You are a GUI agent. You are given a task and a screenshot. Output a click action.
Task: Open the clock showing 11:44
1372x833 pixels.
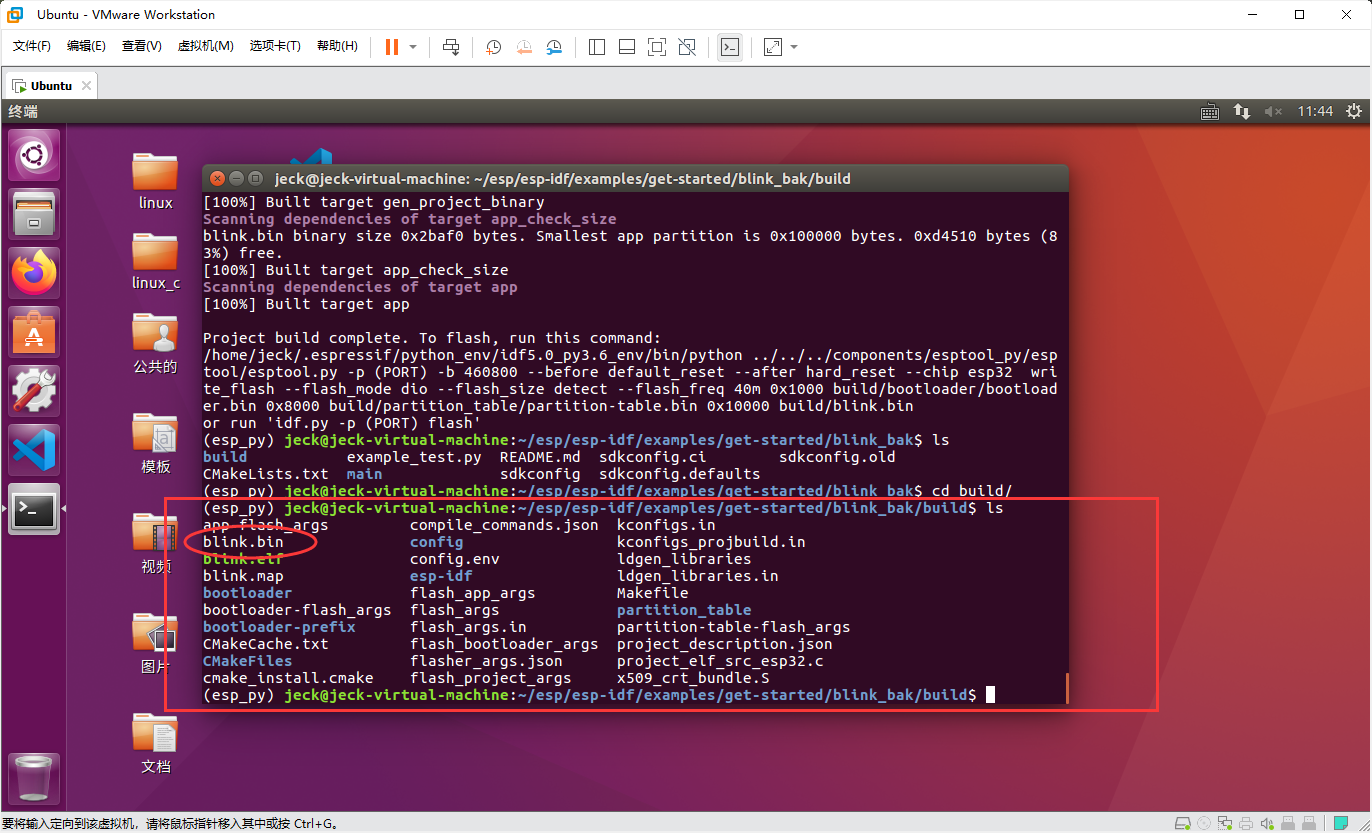pyautogui.click(x=1315, y=112)
